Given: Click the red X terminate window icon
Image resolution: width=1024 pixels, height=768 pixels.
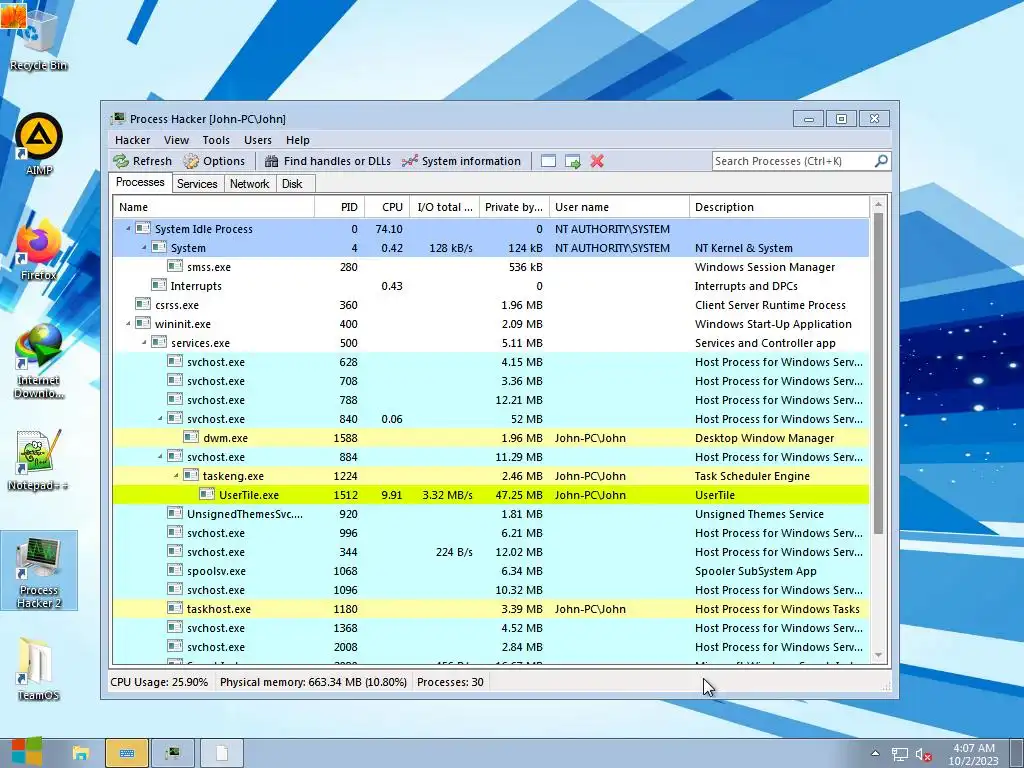Looking at the screenshot, I should [597, 161].
